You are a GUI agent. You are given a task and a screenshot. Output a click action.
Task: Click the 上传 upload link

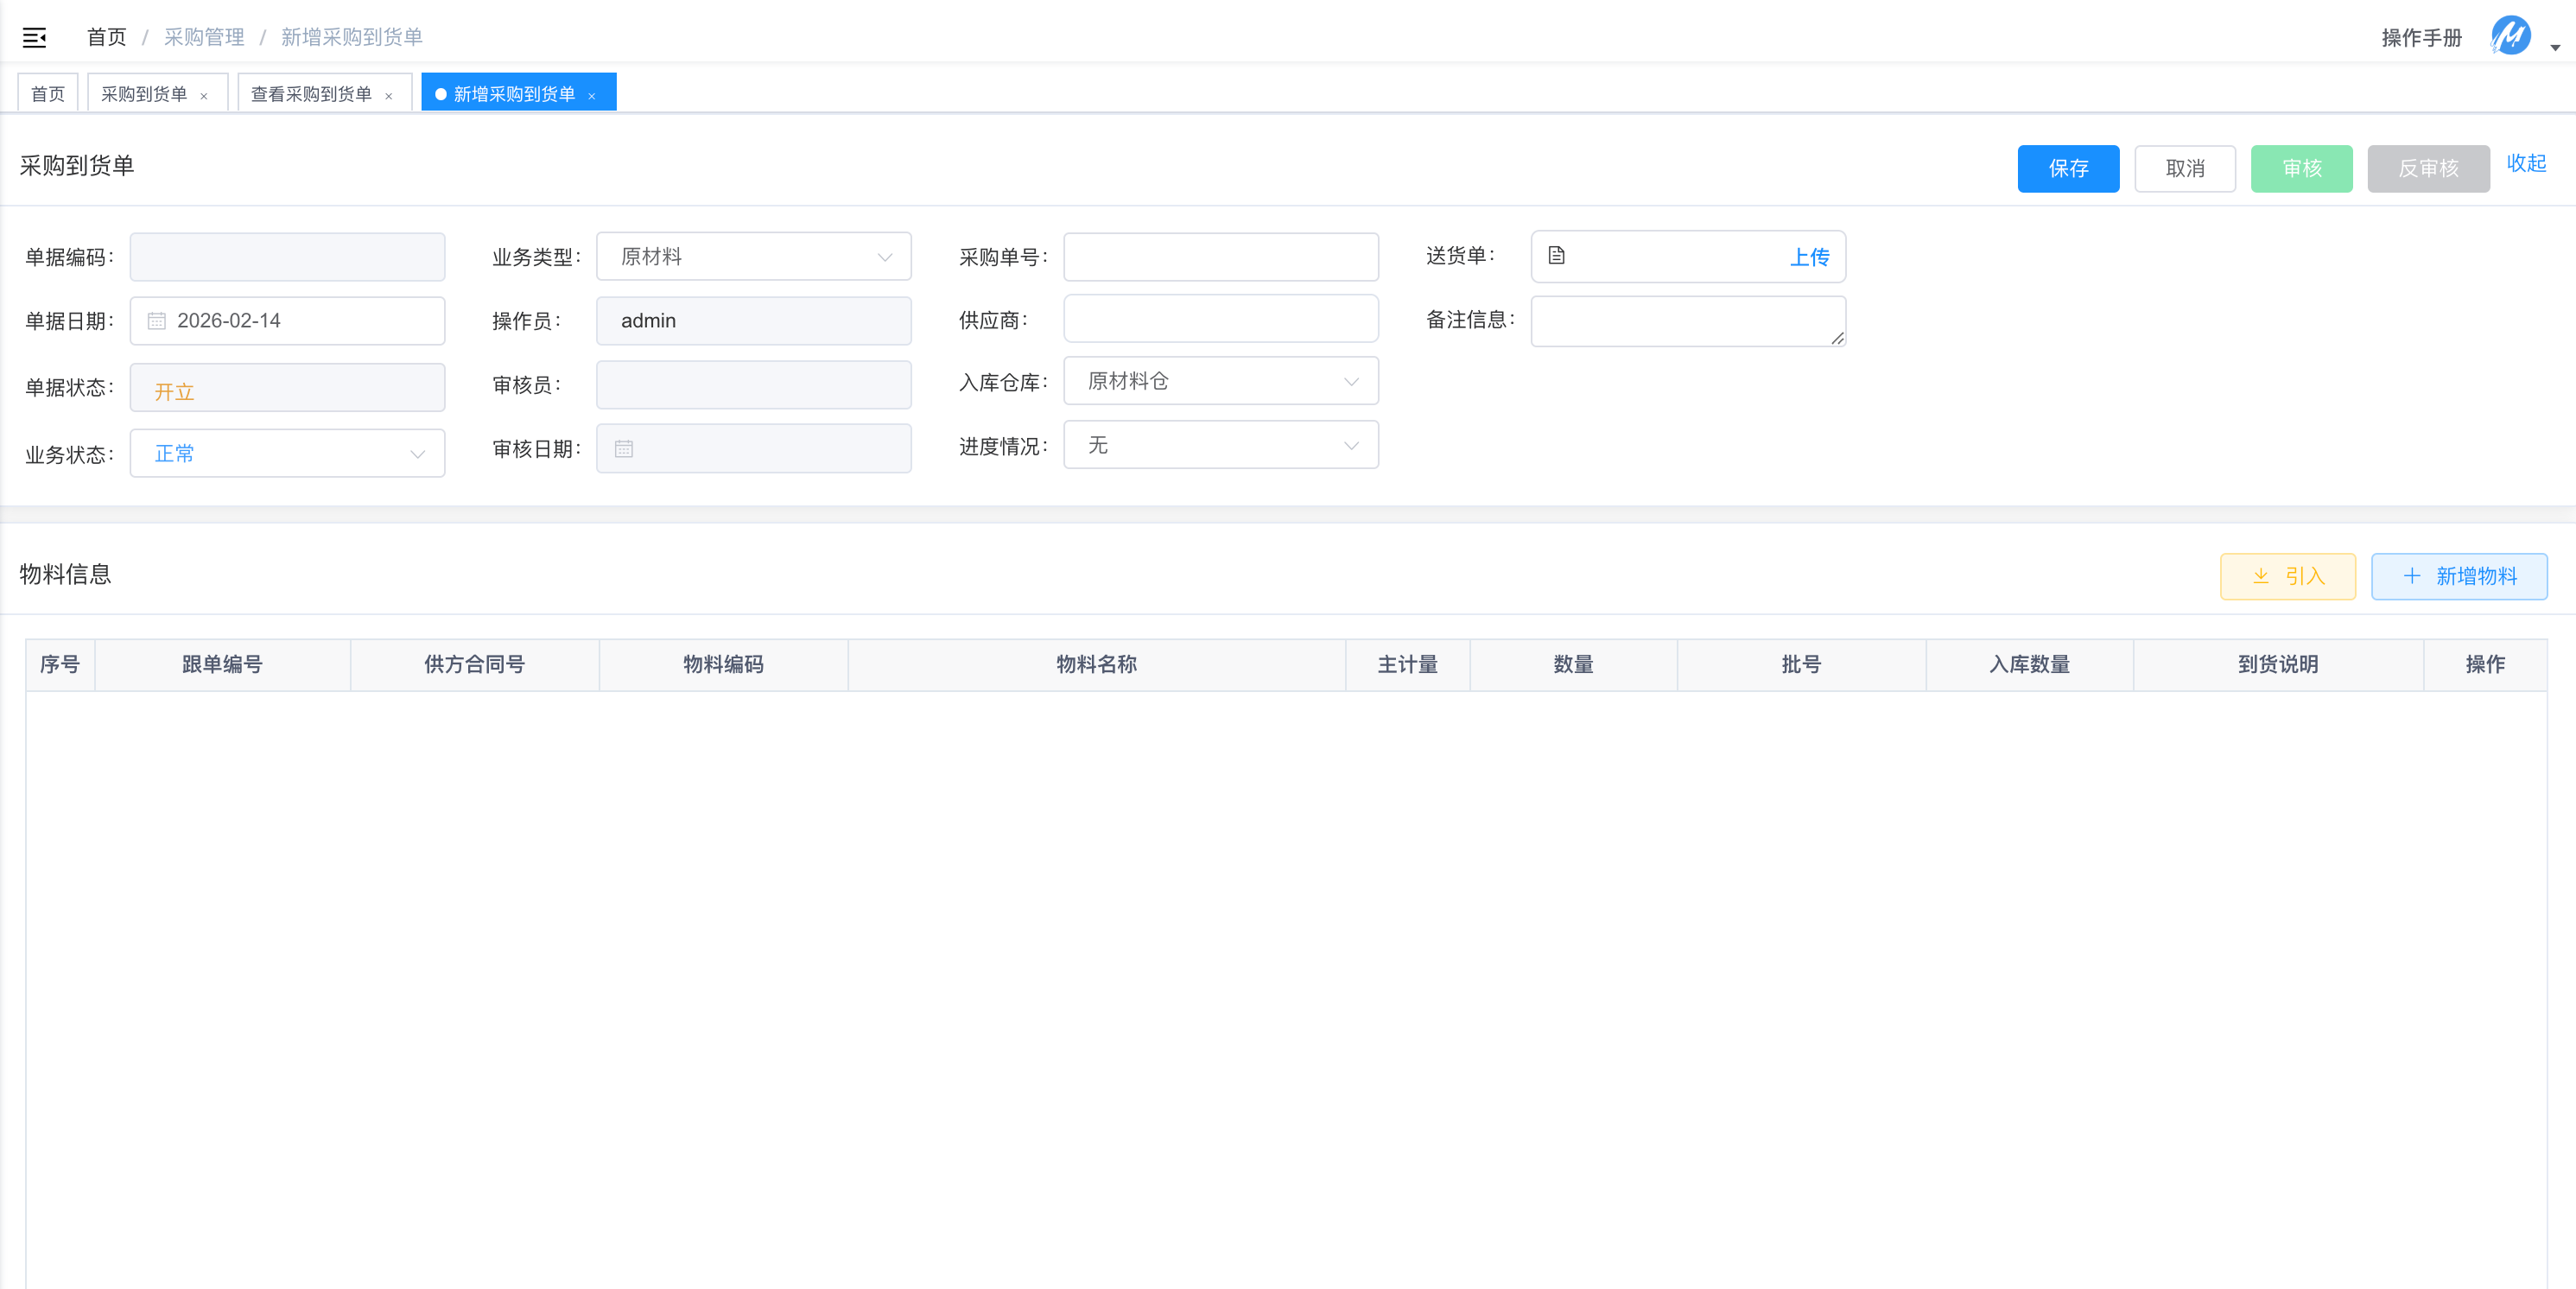pos(1808,257)
